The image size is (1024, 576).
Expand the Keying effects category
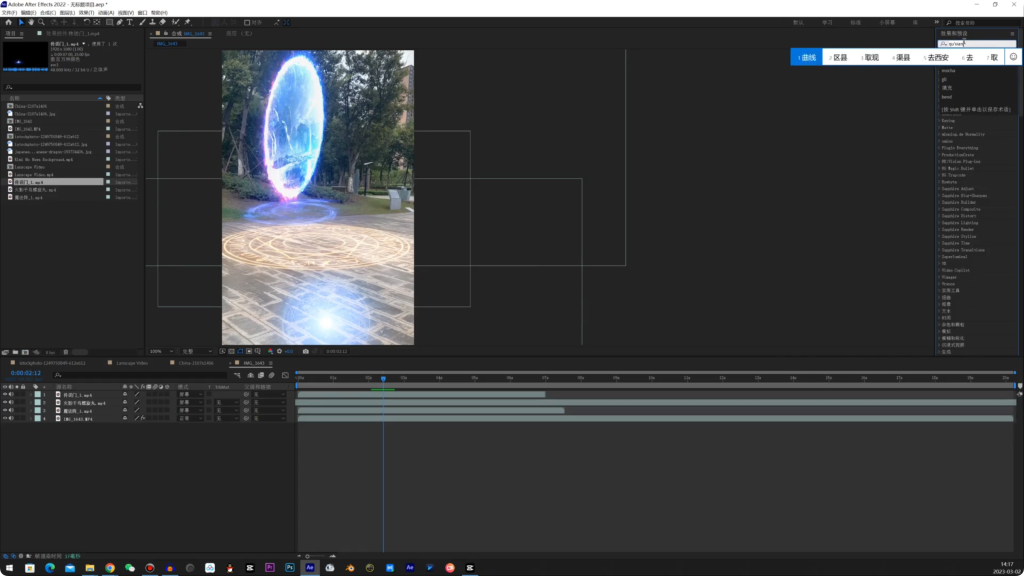(947, 120)
